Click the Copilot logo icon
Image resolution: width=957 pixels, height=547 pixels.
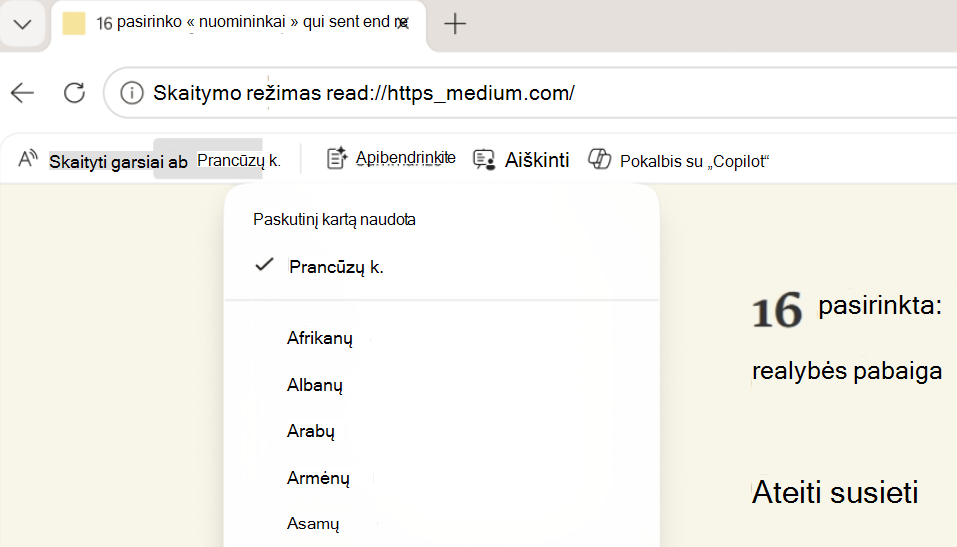pos(599,159)
